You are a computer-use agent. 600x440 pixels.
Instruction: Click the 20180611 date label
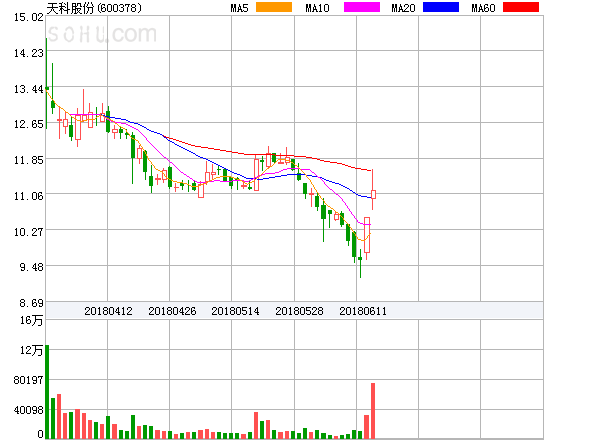363,311
